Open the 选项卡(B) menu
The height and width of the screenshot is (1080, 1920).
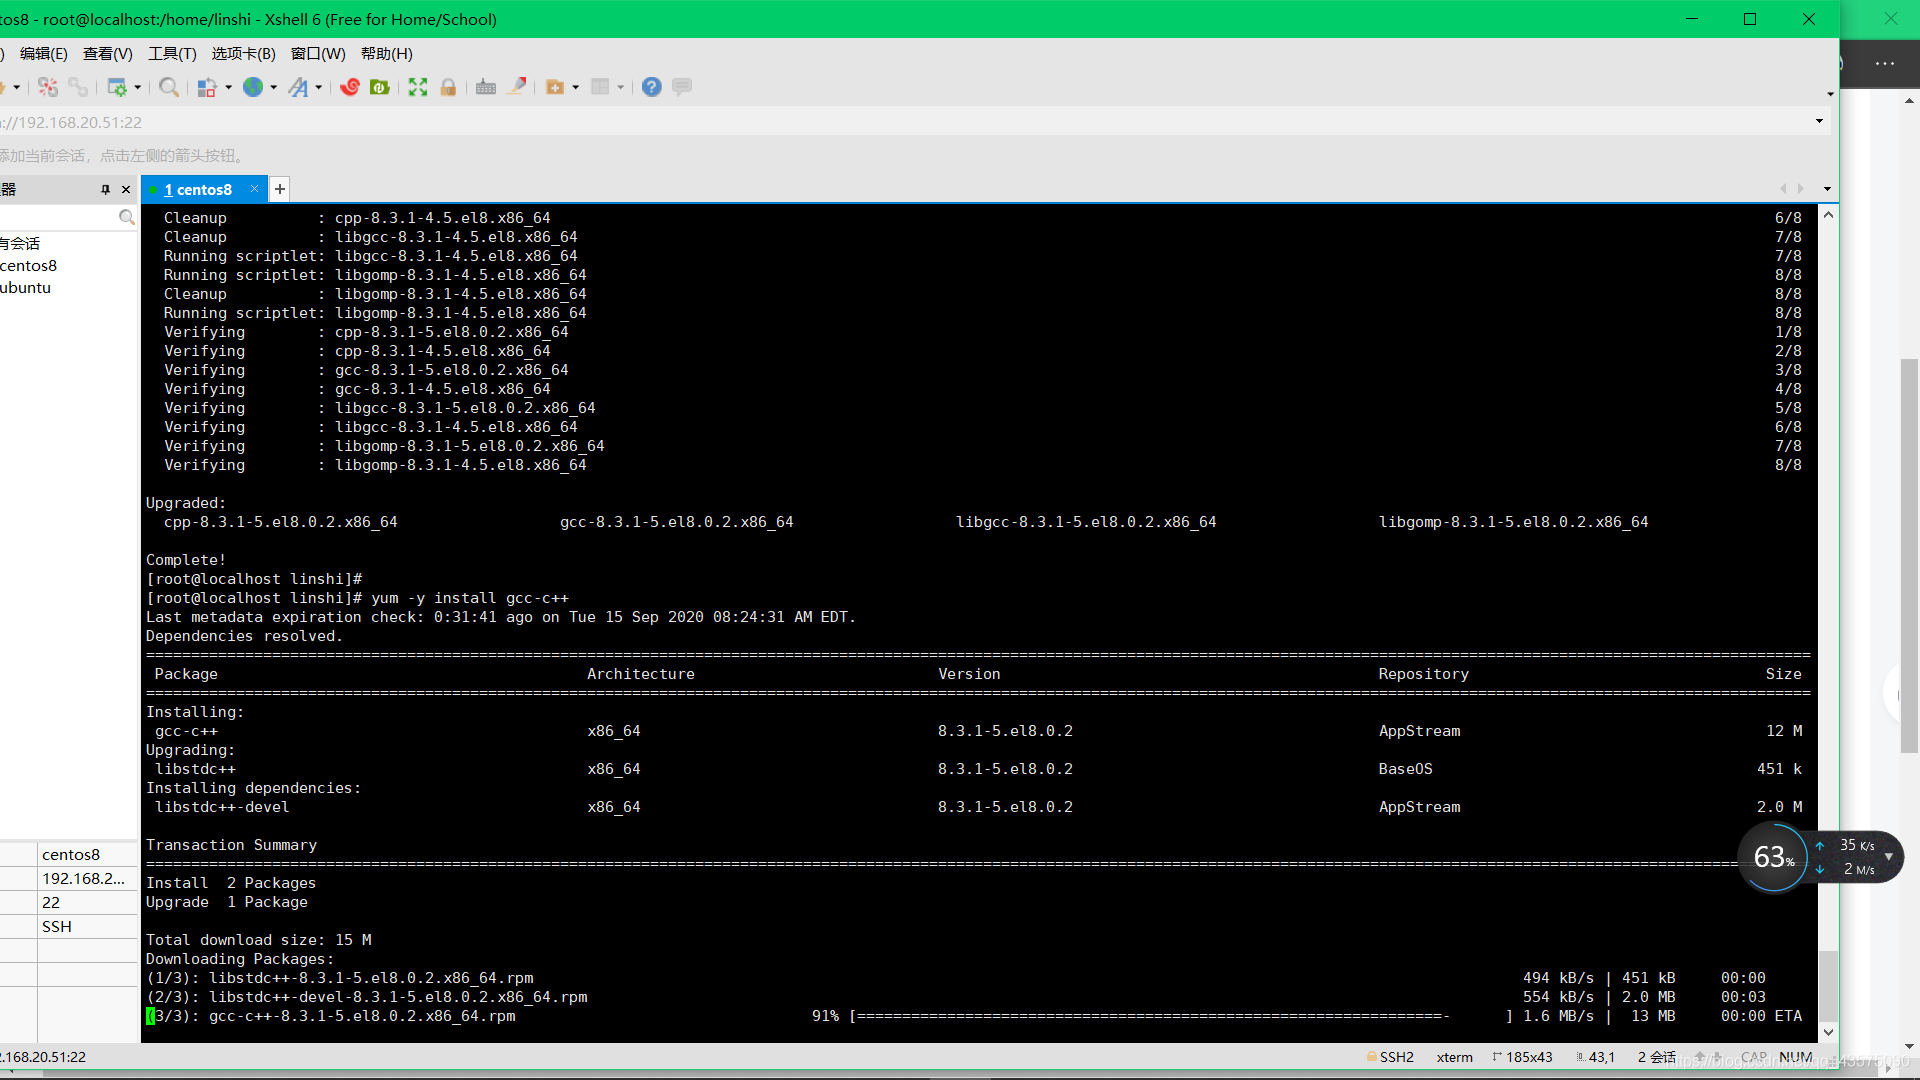point(243,54)
